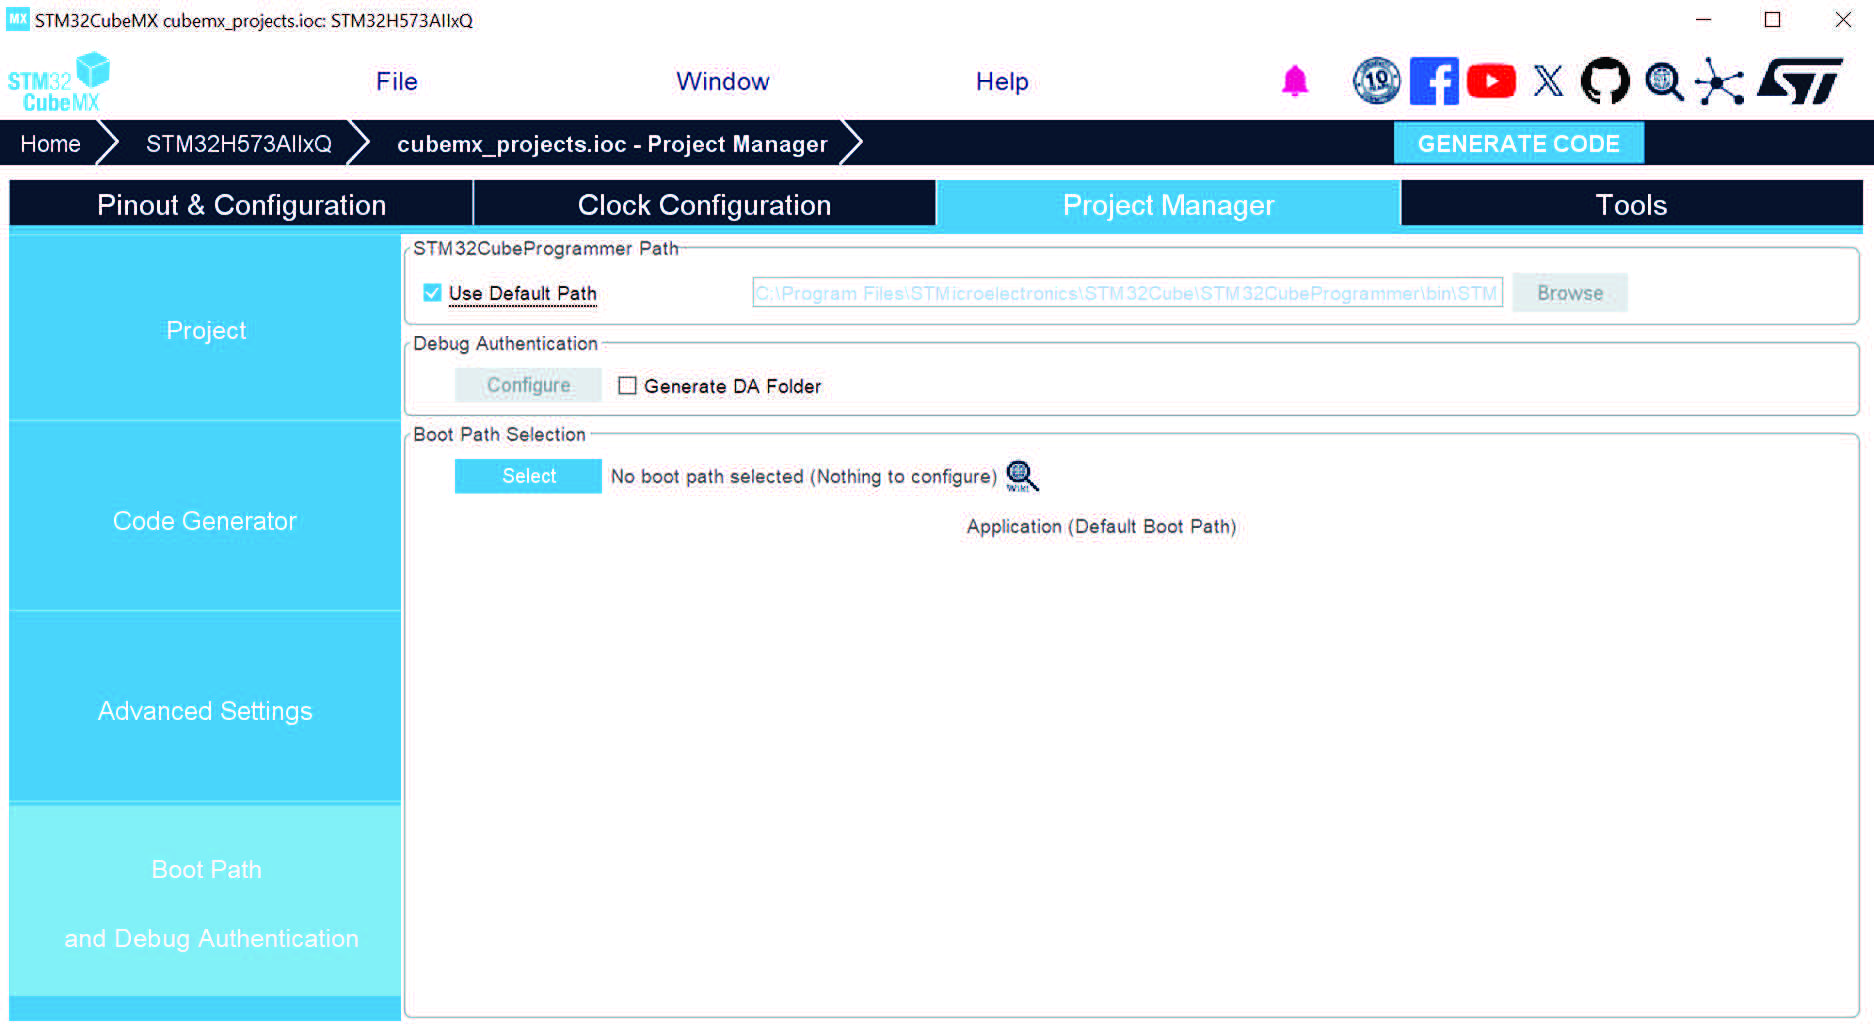Click the STM32CubeMX window title bar icon
This screenshot has height=1027, width=1874.
[x=18, y=19]
